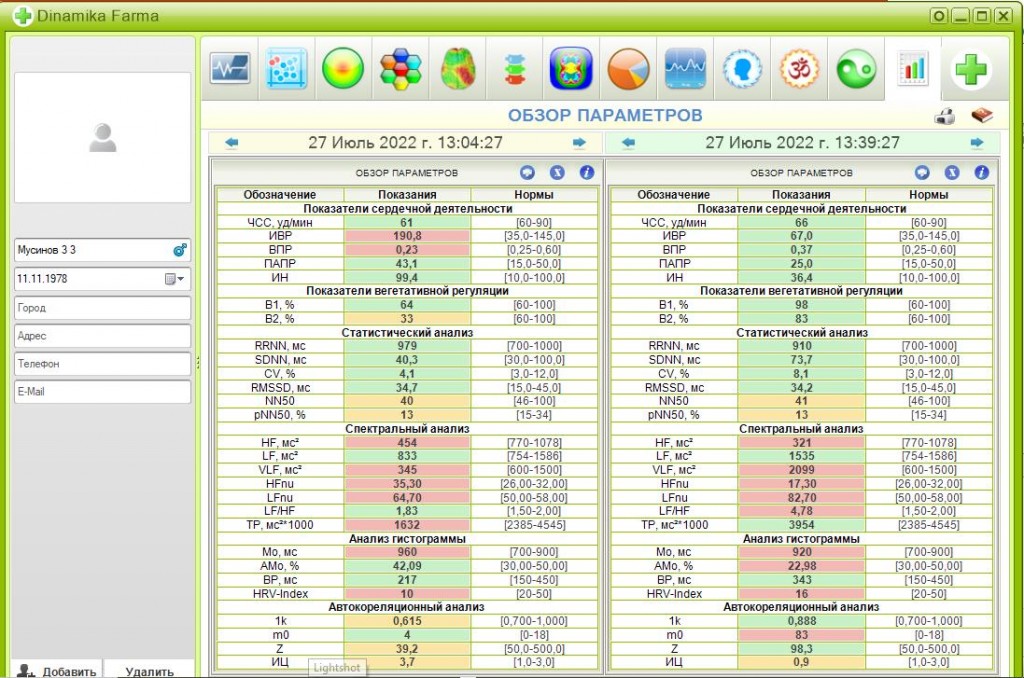The image size is (1024, 678).
Task: Switch to the bar chart parameters tab
Action: pos(913,68)
